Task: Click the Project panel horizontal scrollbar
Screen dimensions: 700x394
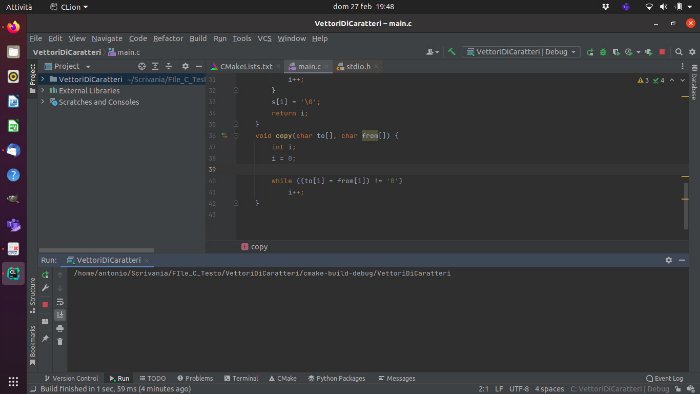Action: coord(96,250)
